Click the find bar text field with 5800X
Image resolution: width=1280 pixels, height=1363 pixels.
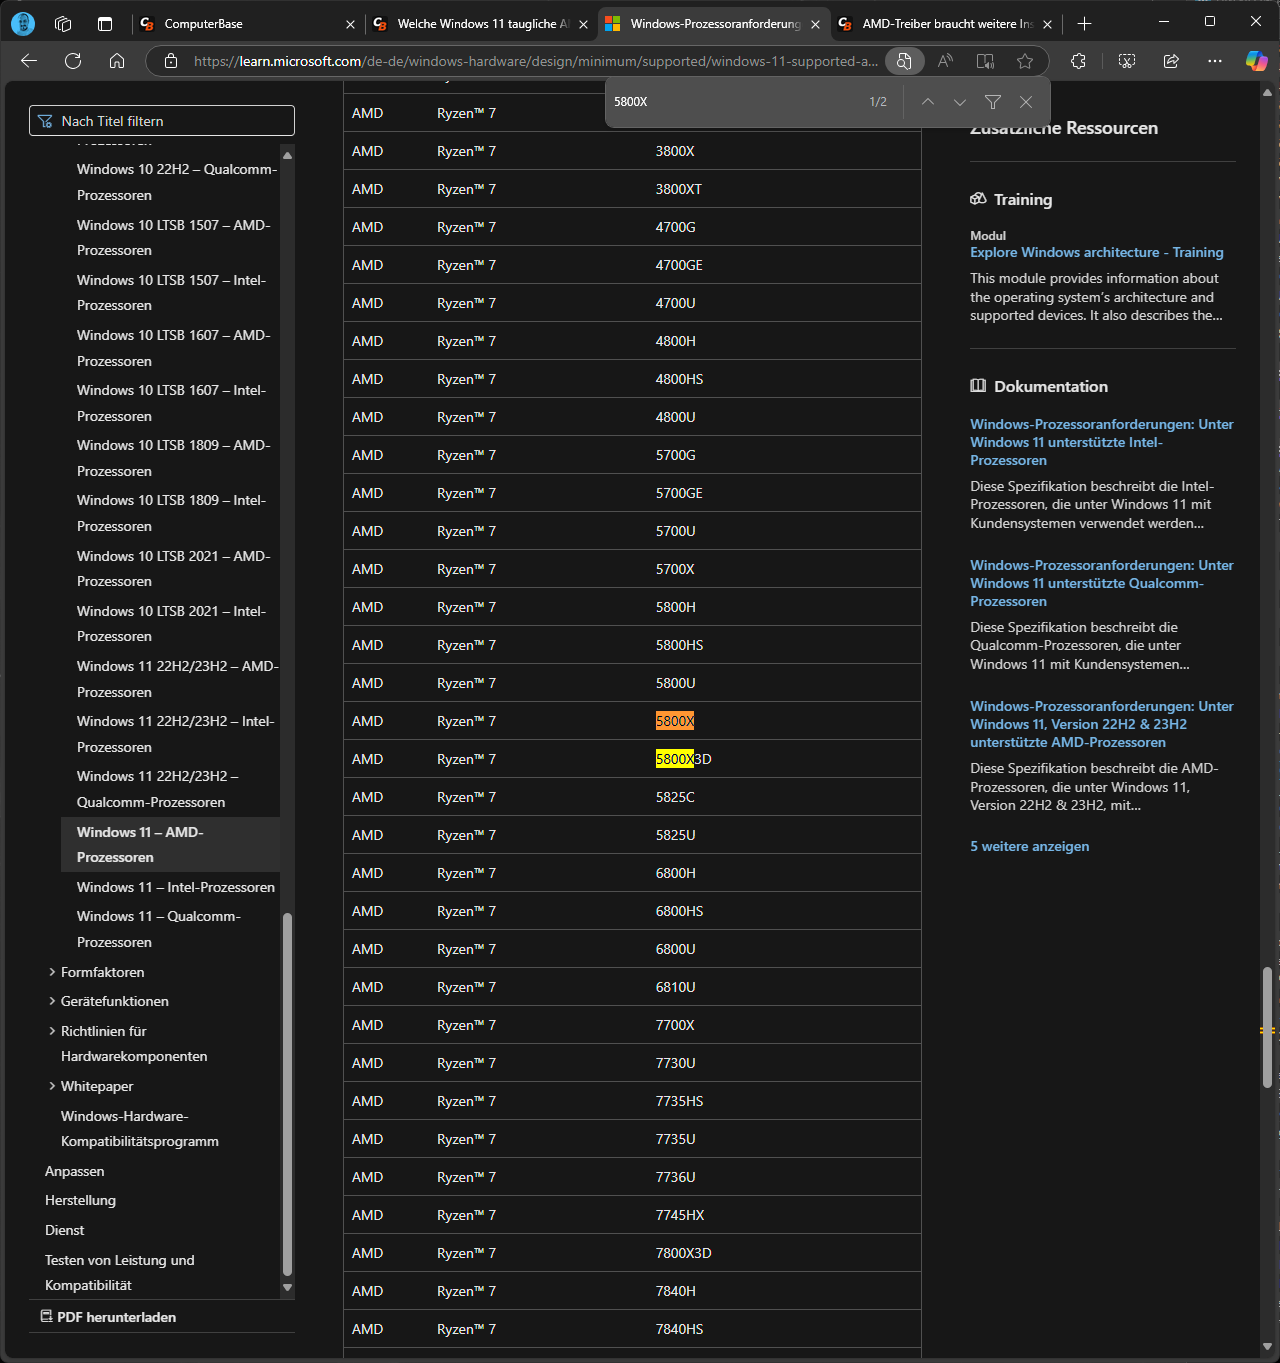(735, 102)
